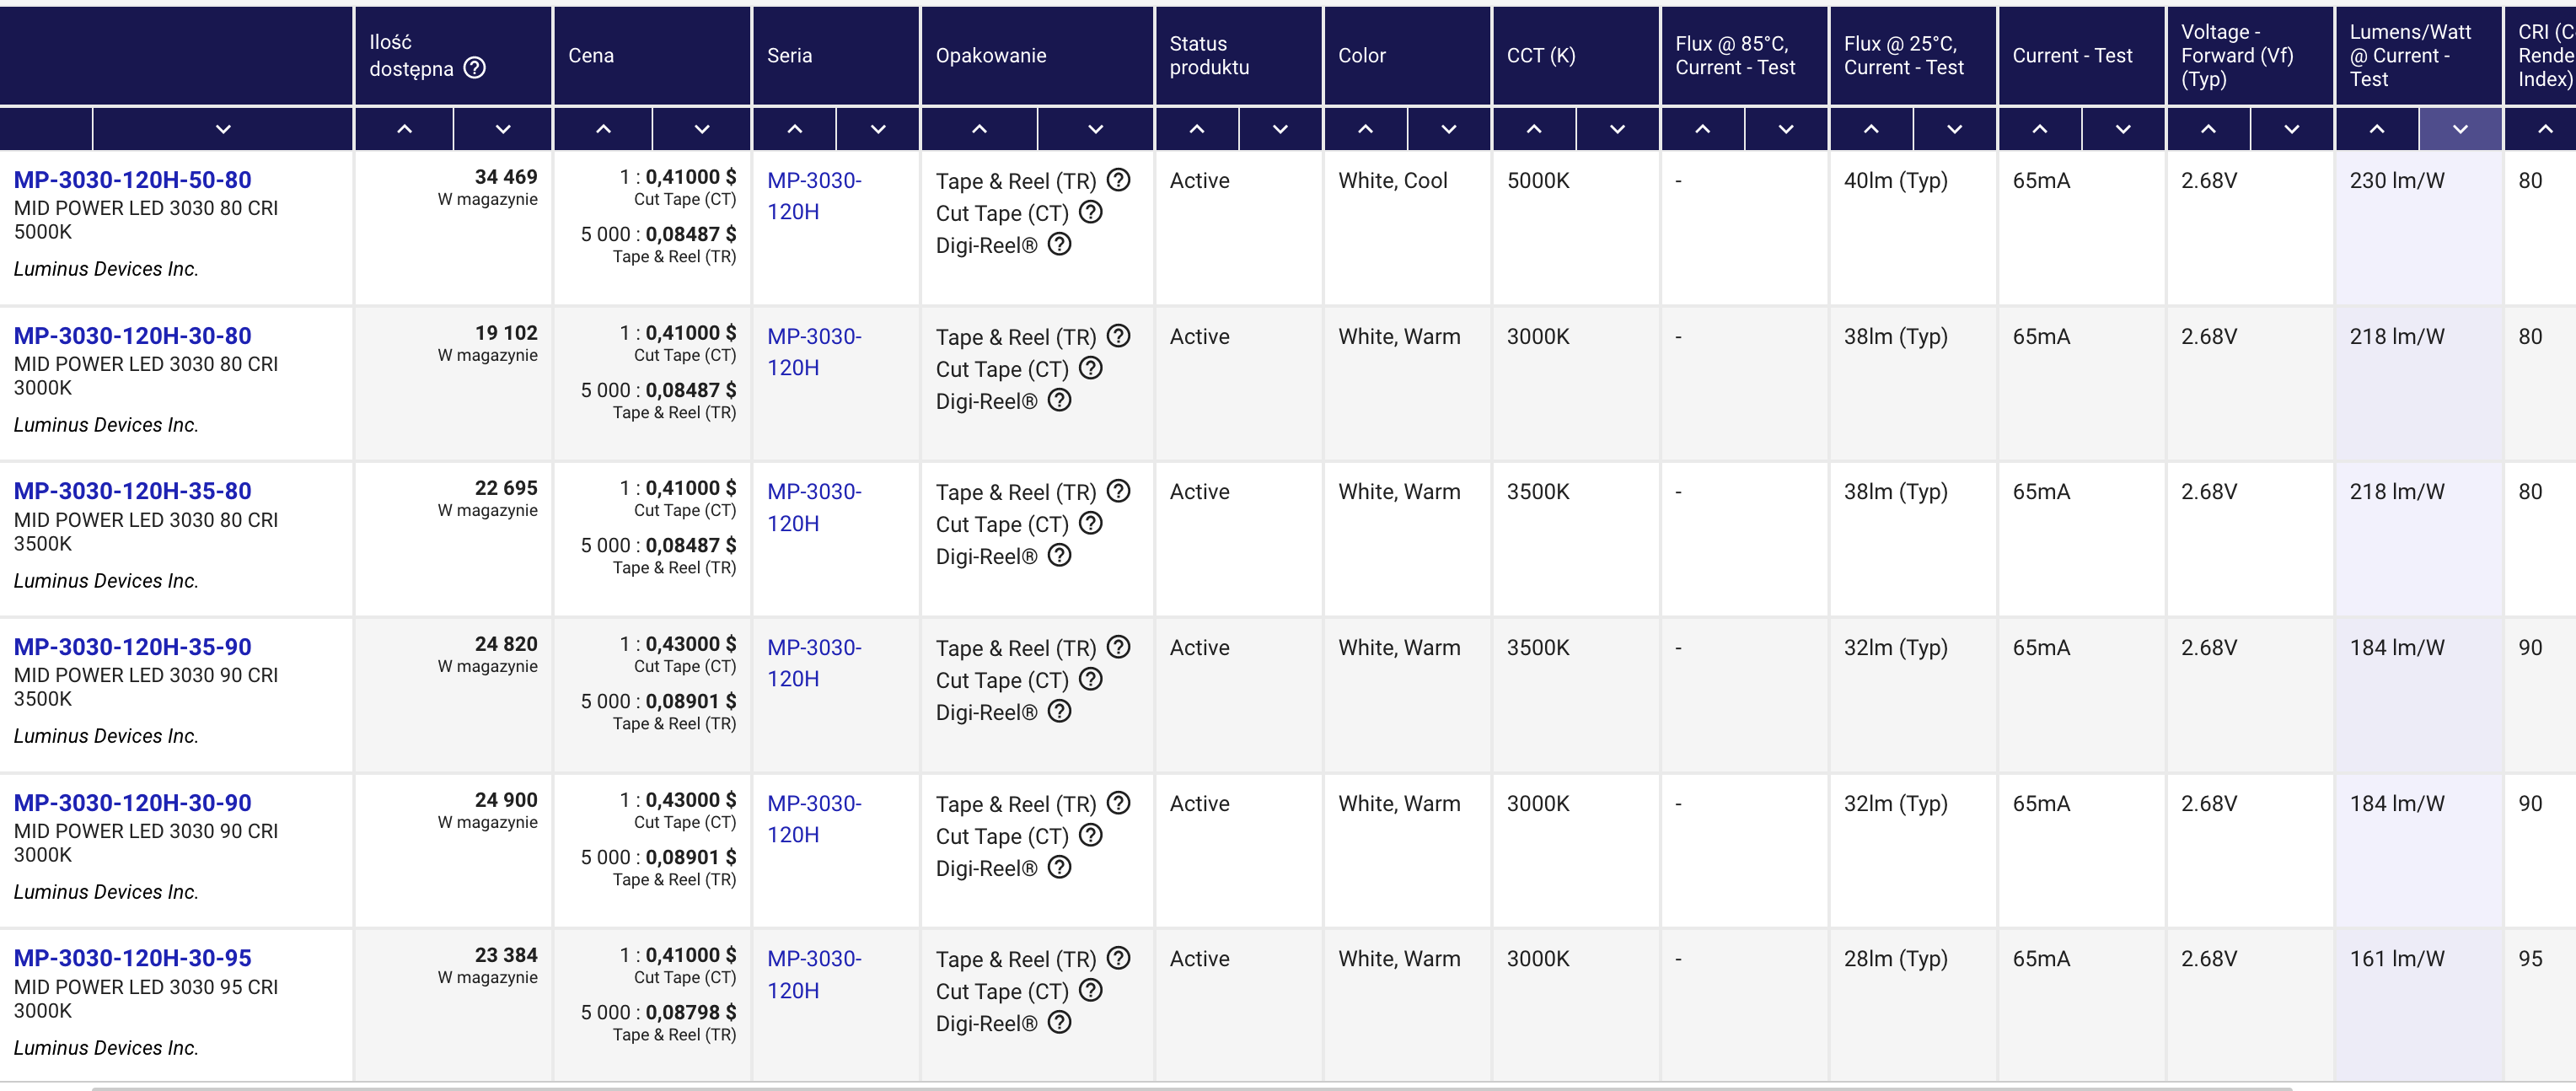
Task: Click Cut Tape help icon for MP-3030-120H-35-90
Action: coord(1091,679)
